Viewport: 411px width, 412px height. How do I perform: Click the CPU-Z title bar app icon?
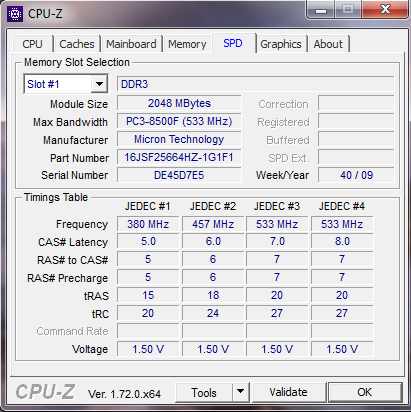15,14
